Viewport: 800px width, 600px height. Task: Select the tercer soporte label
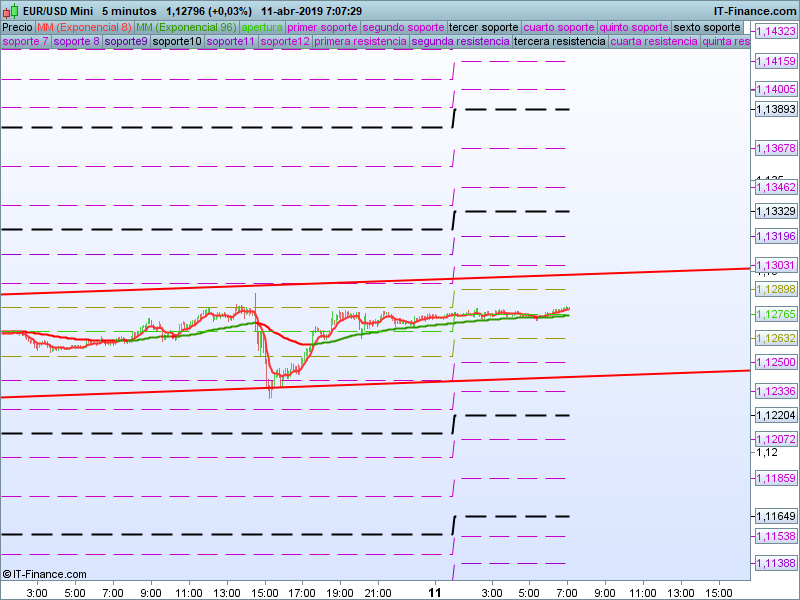pyautogui.click(x=483, y=27)
